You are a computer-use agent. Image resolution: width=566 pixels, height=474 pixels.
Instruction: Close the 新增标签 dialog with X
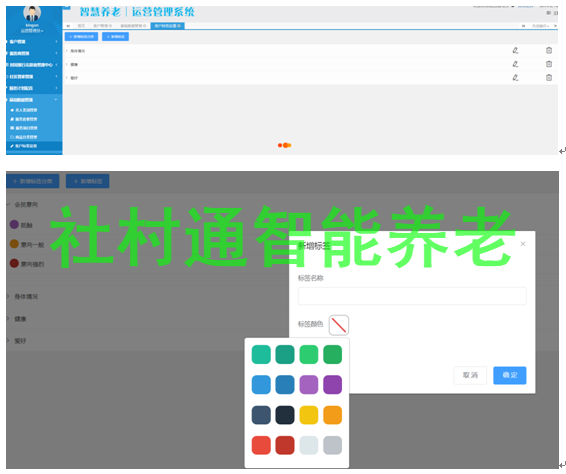tap(523, 244)
